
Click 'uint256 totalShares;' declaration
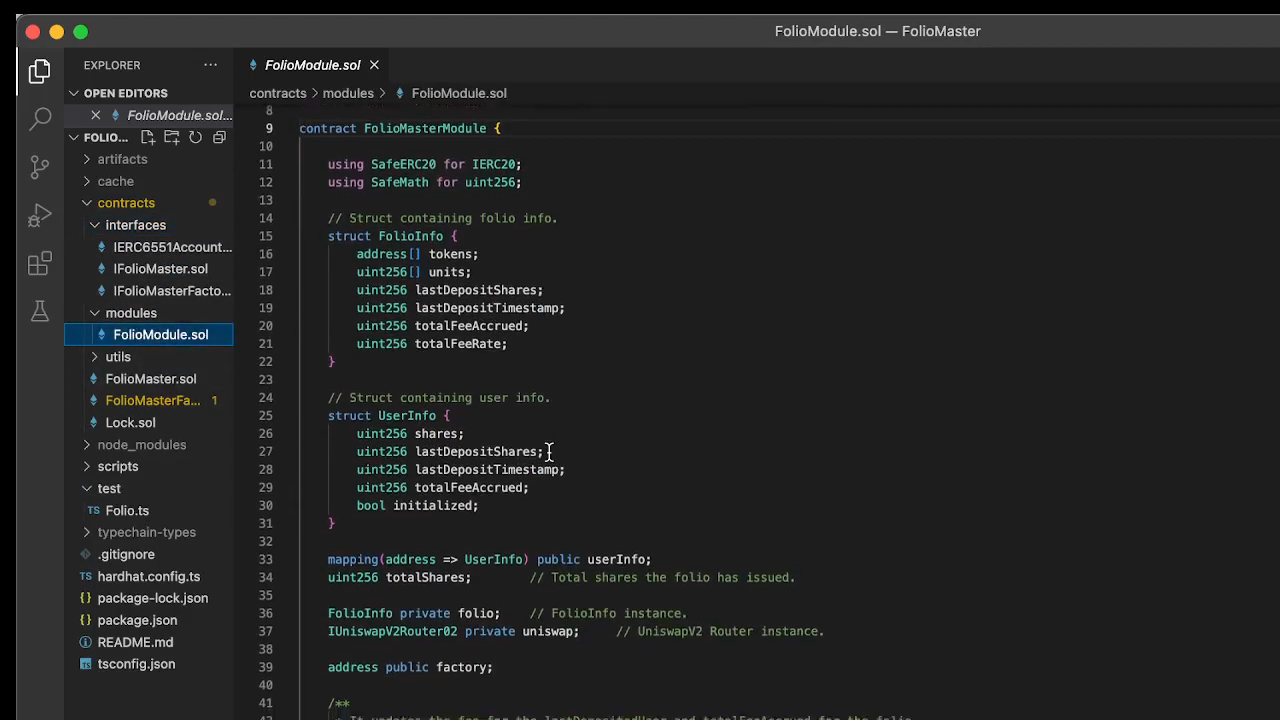(x=399, y=578)
